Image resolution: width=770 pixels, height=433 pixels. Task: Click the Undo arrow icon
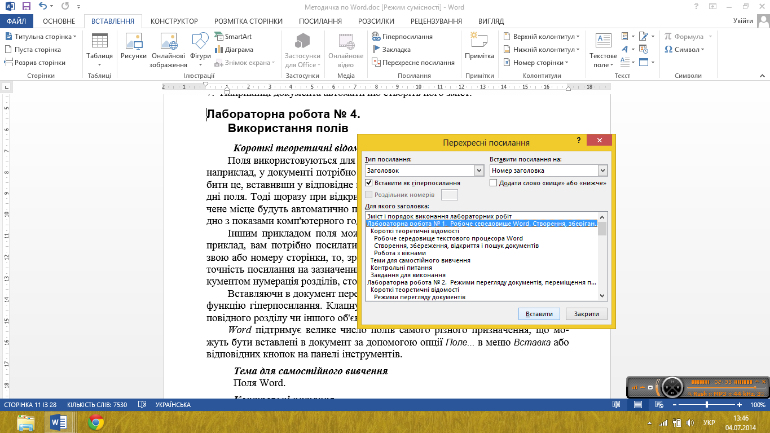pyautogui.click(x=43, y=6)
